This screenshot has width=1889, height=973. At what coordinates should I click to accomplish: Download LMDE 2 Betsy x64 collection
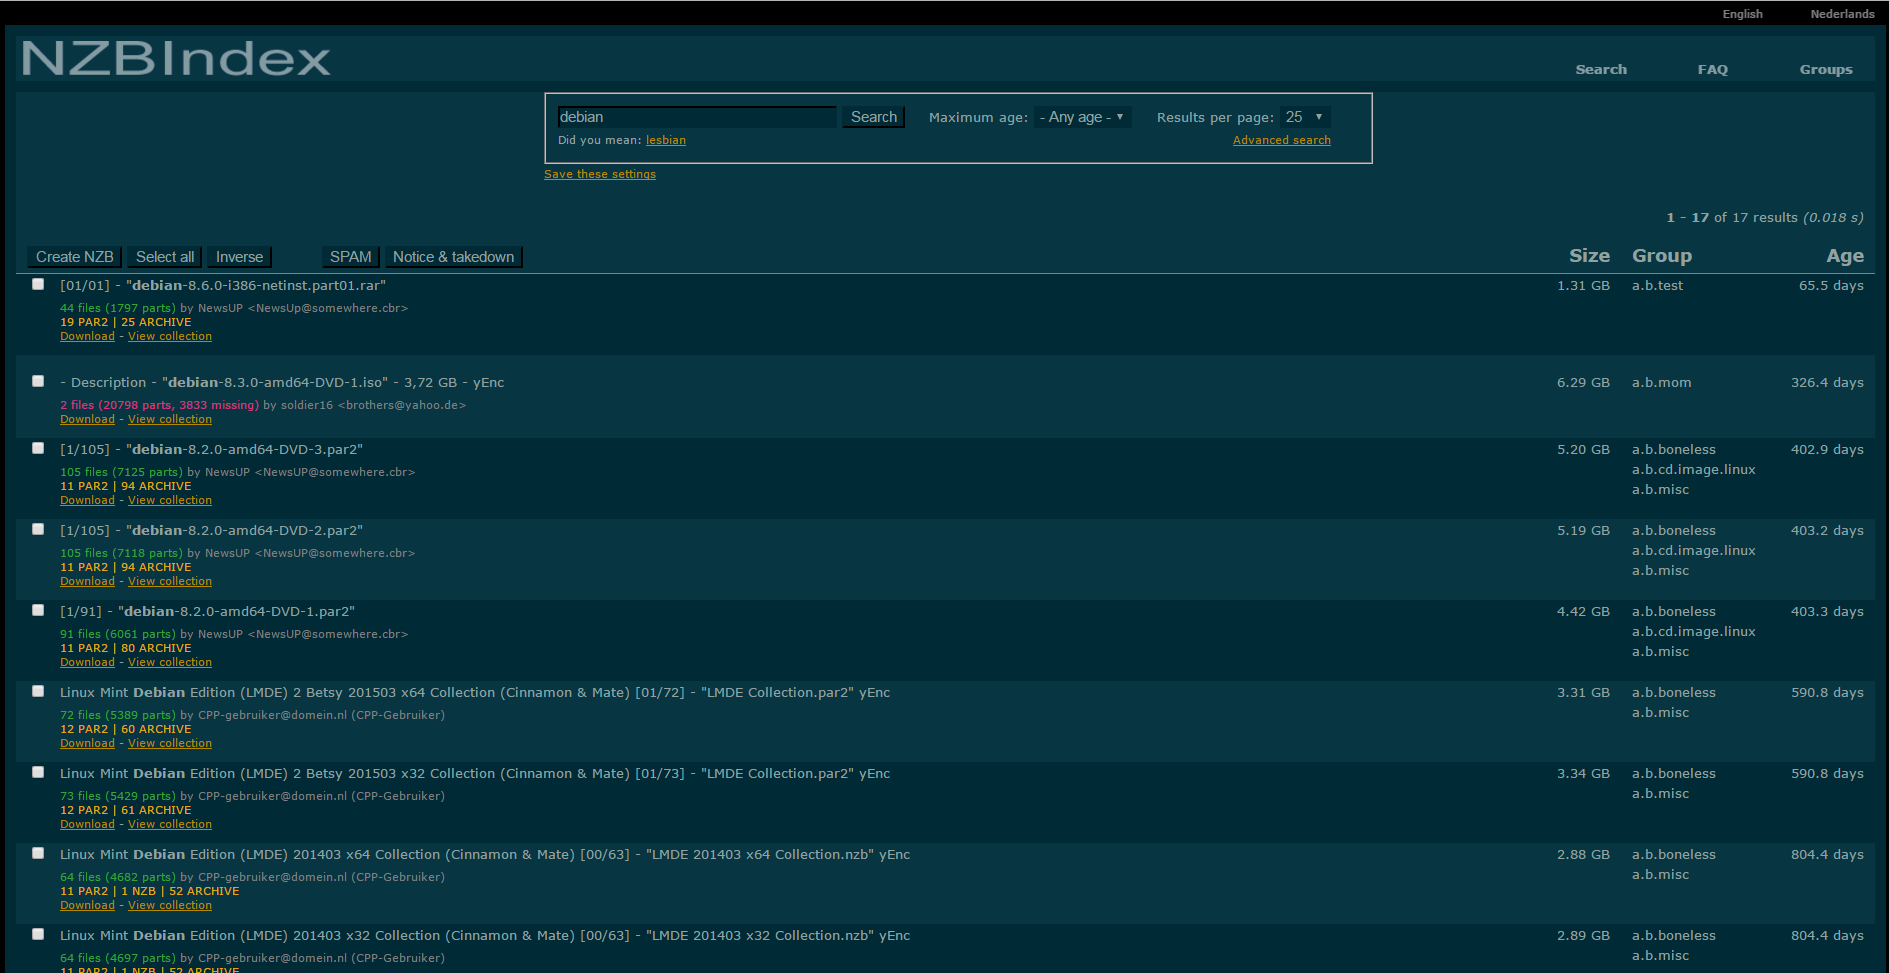[87, 743]
